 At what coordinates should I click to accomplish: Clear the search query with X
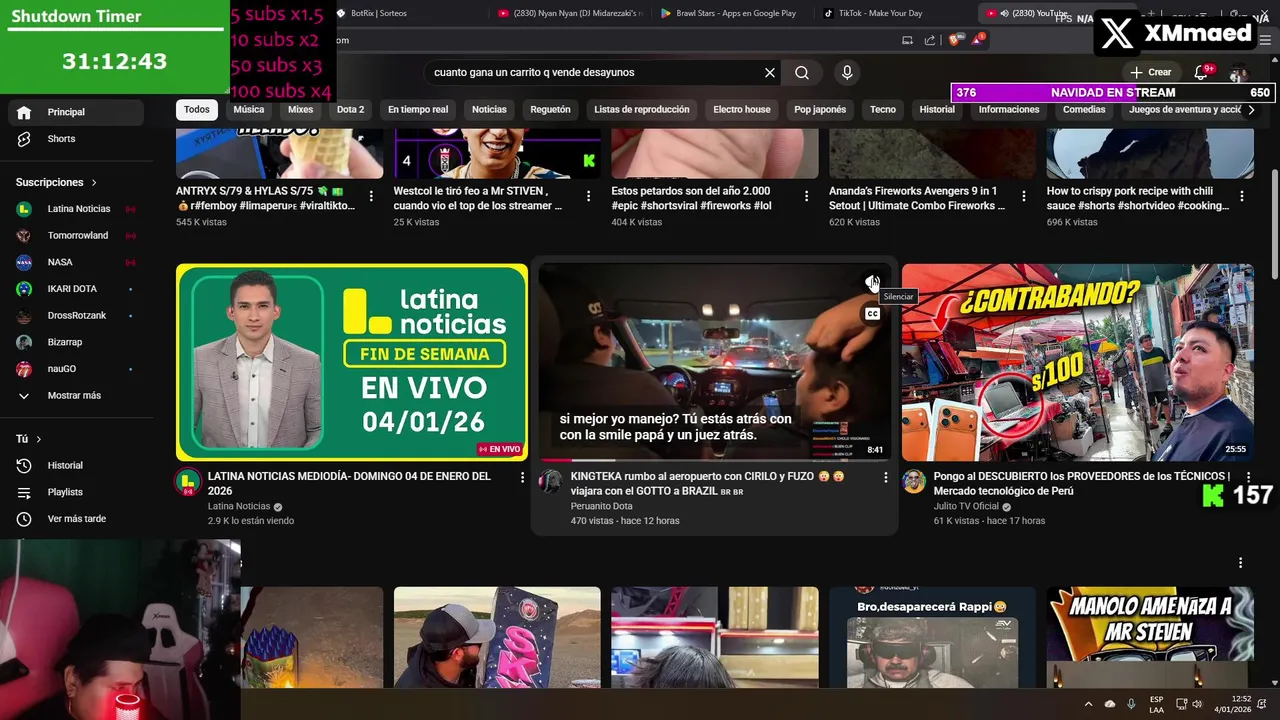(770, 72)
